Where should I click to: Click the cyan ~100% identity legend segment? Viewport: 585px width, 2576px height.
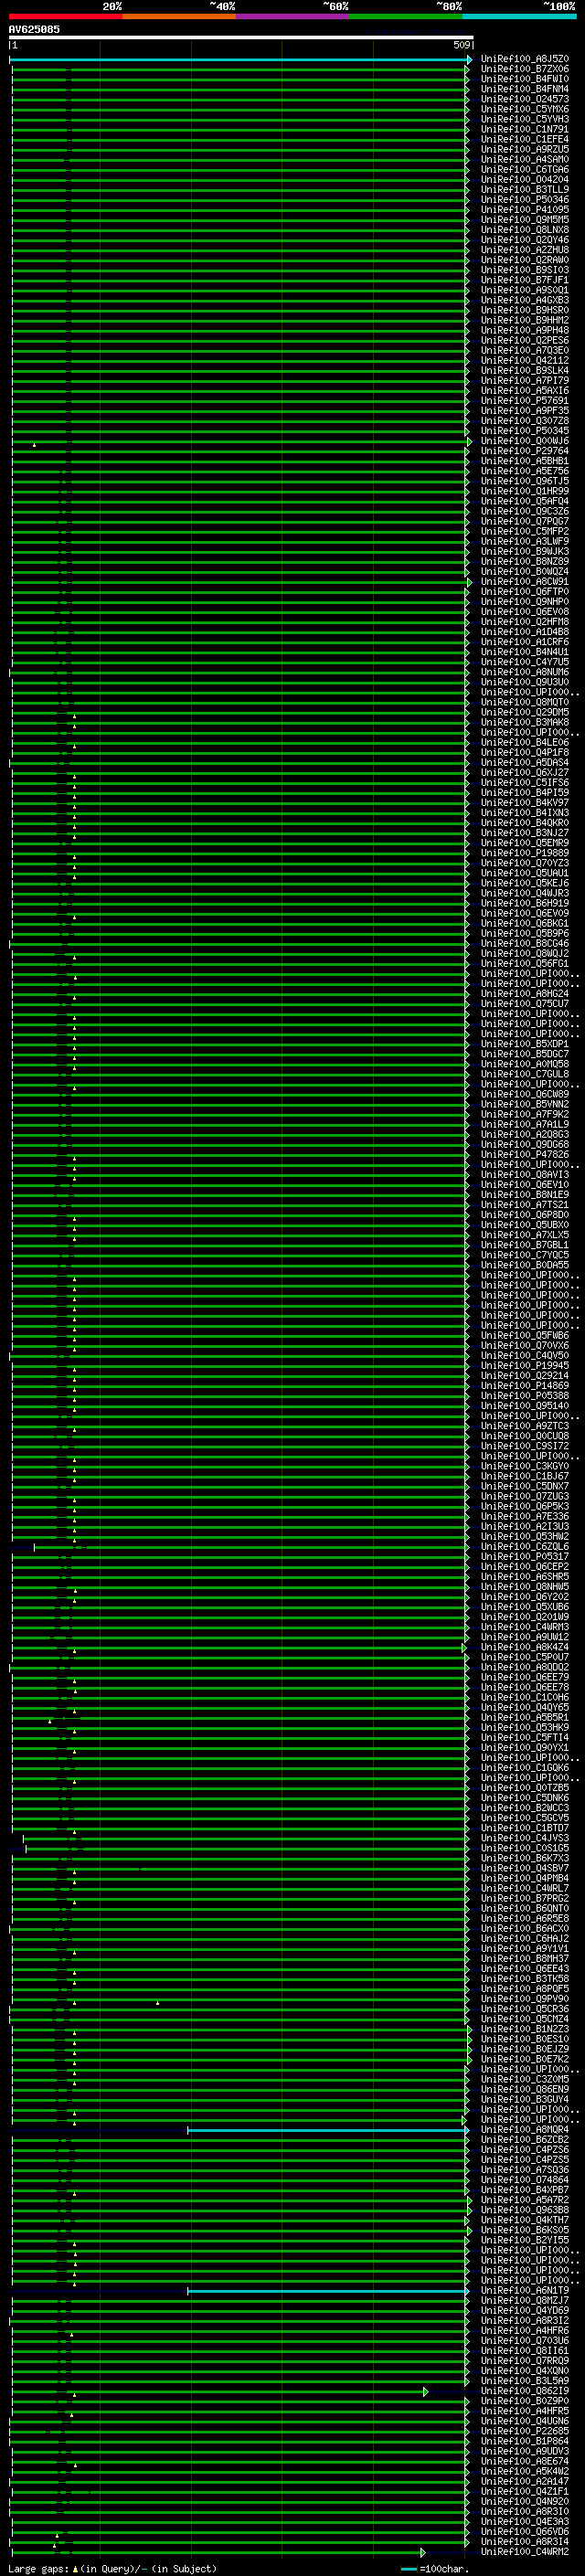pos(520,16)
